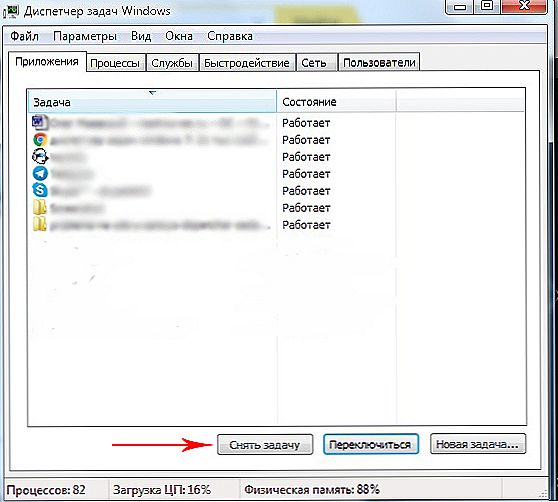Viewport: 558px width, 502px height.
Task: Select the Skype task icon
Action: point(40,190)
